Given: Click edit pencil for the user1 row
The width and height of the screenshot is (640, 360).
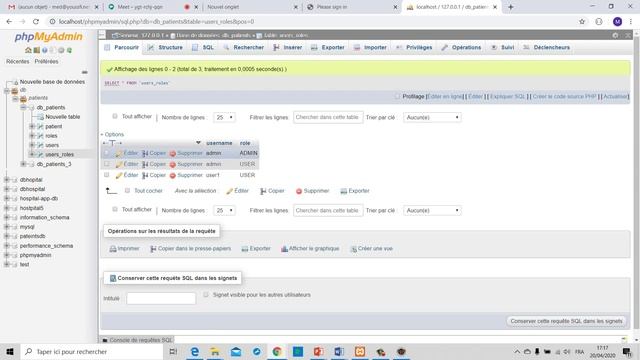Looking at the screenshot, I should 119,175.
